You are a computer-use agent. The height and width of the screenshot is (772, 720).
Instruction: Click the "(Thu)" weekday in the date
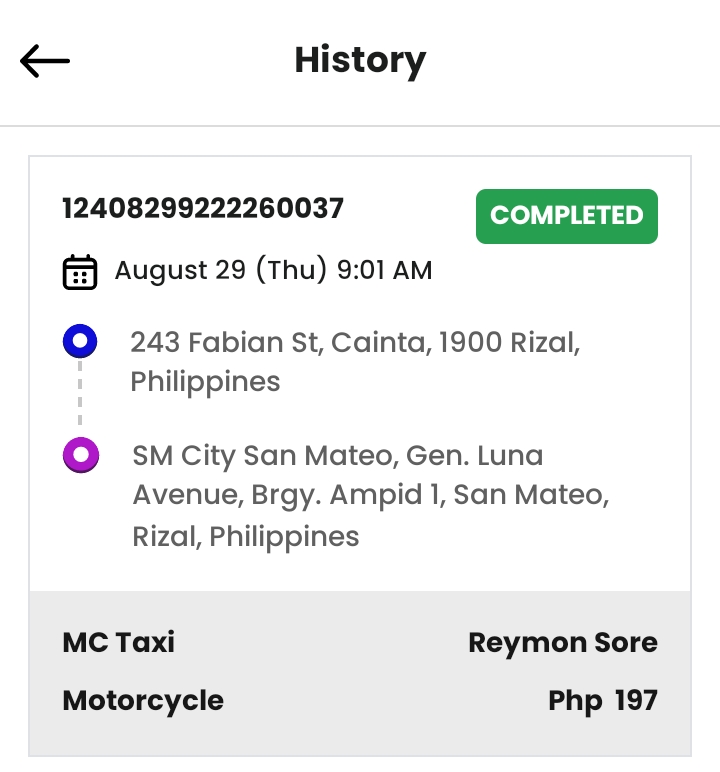[292, 270]
